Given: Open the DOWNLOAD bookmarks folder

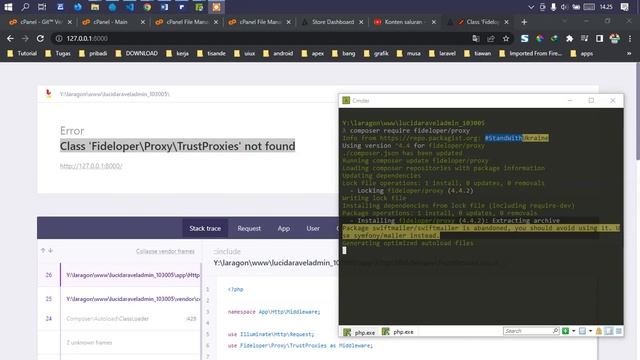Looking at the screenshot, I should tap(137, 53).
